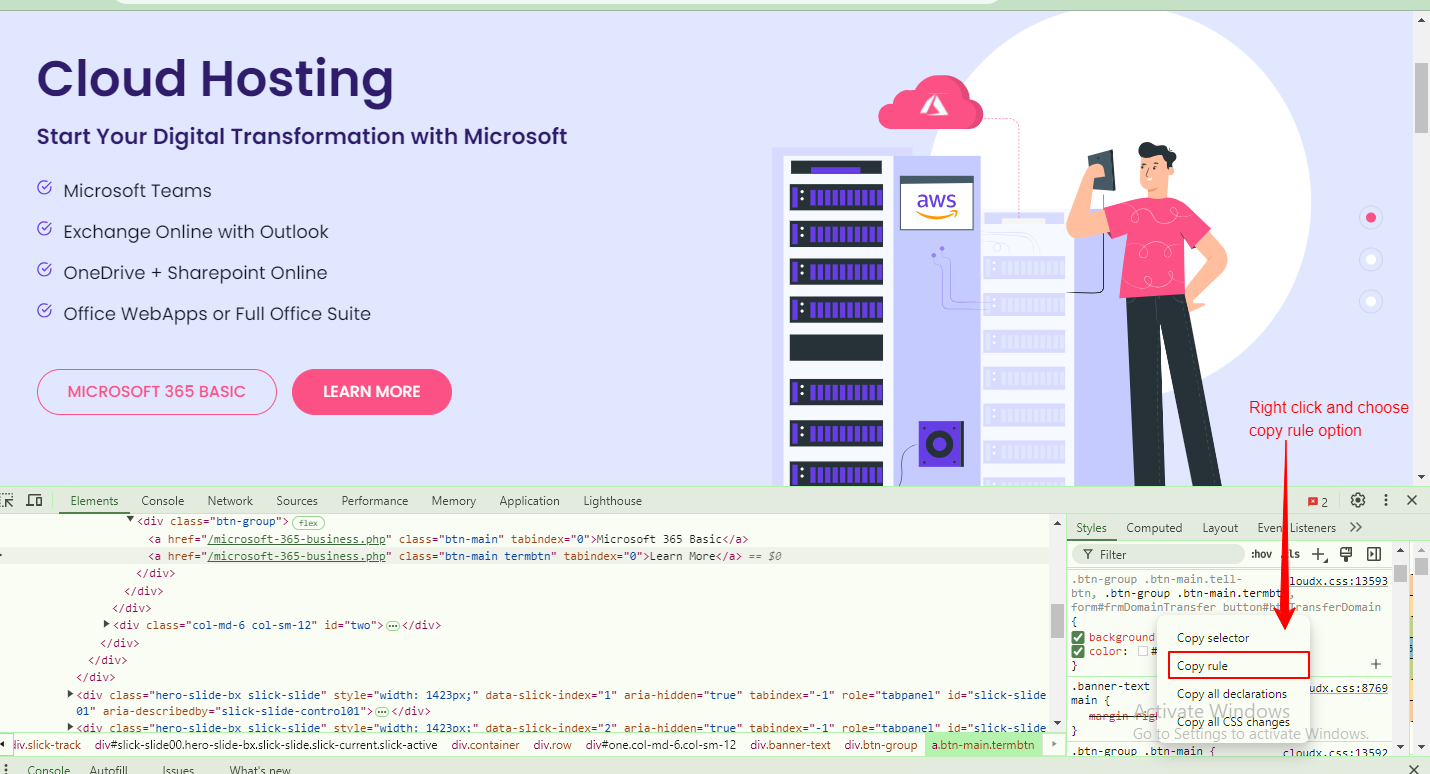This screenshot has height=774, width=1430.
Task: Click the new style rule plus icon
Action: click(x=1319, y=554)
